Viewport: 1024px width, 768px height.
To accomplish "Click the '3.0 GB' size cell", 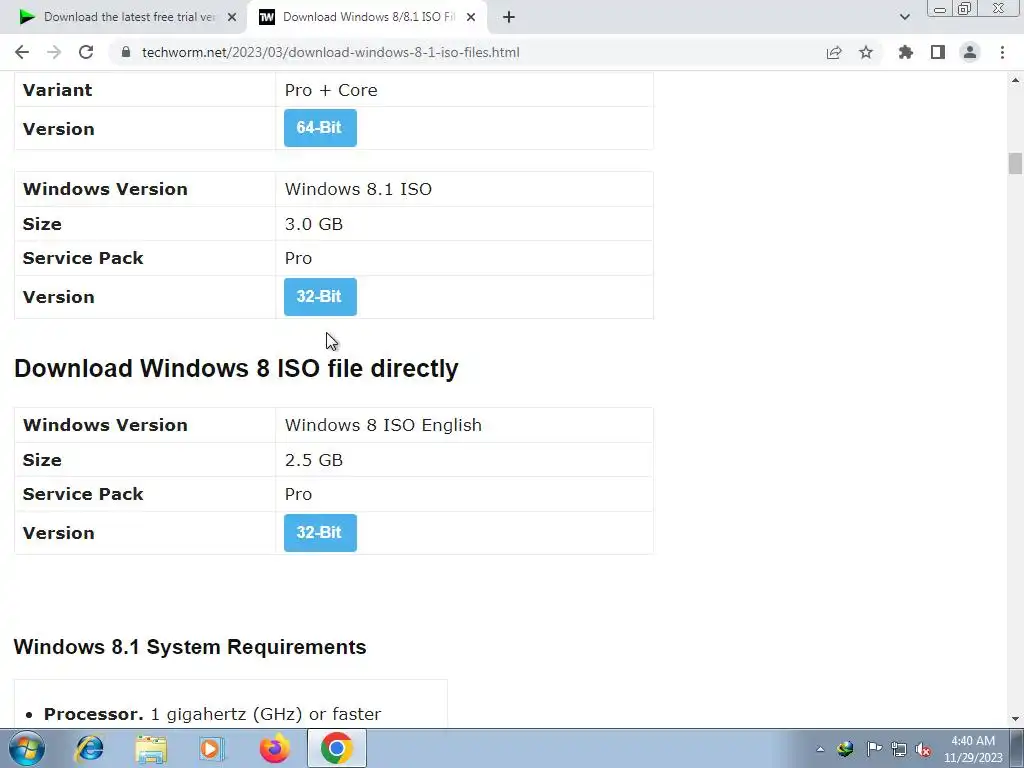I will [x=464, y=224].
